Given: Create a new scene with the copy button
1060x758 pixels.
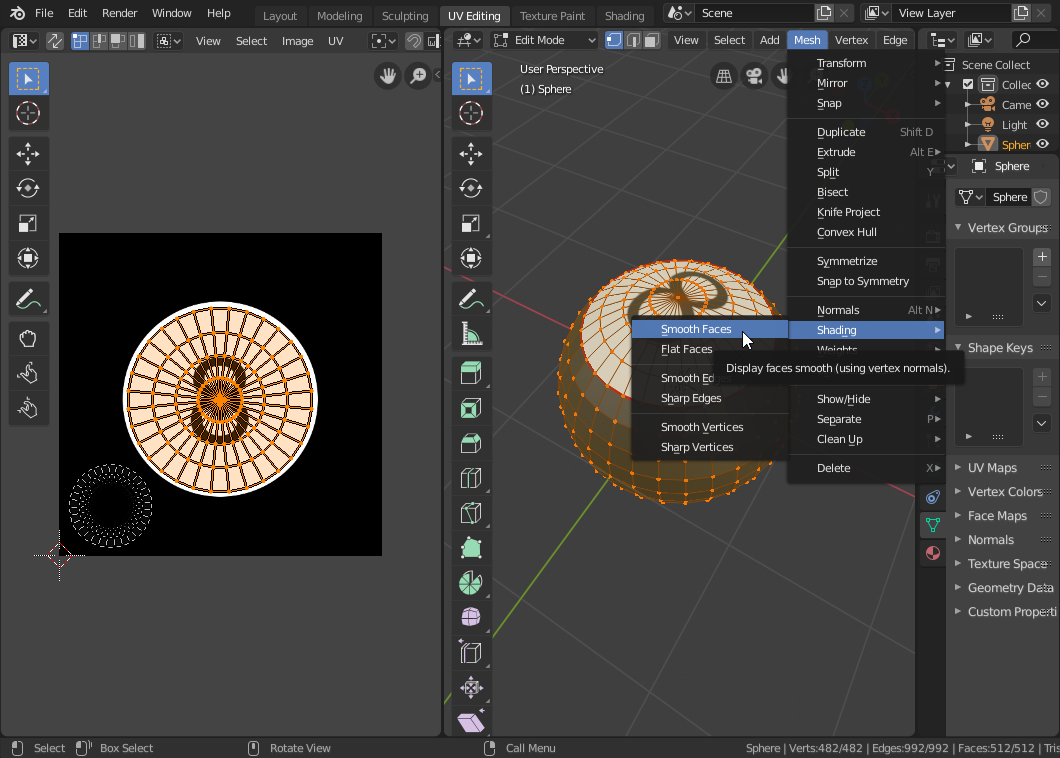Looking at the screenshot, I should point(824,13).
